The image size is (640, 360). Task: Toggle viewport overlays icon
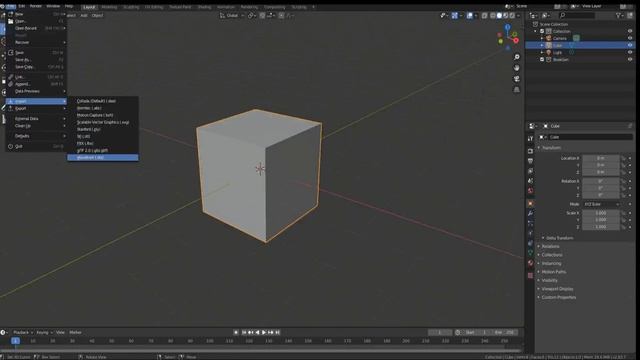pyautogui.click(x=470, y=16)
